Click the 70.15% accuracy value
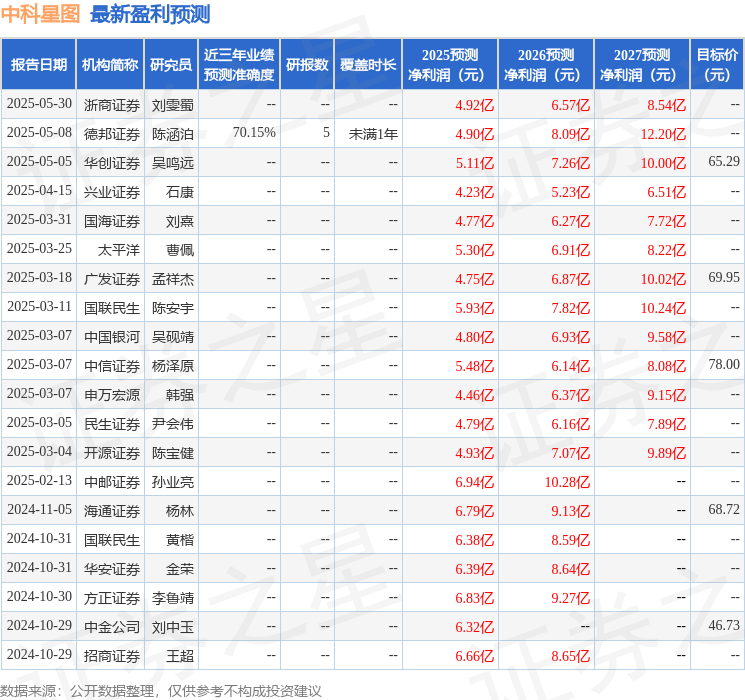 click(254, 133)
